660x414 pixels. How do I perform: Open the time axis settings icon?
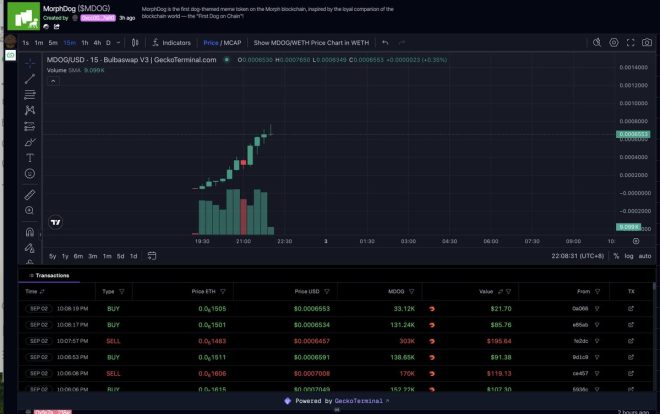pos(636,241)
